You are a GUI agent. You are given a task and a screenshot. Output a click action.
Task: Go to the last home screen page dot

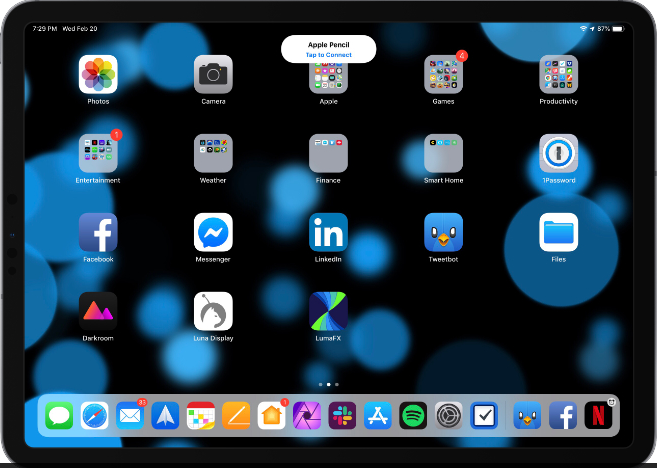[337, 384]
